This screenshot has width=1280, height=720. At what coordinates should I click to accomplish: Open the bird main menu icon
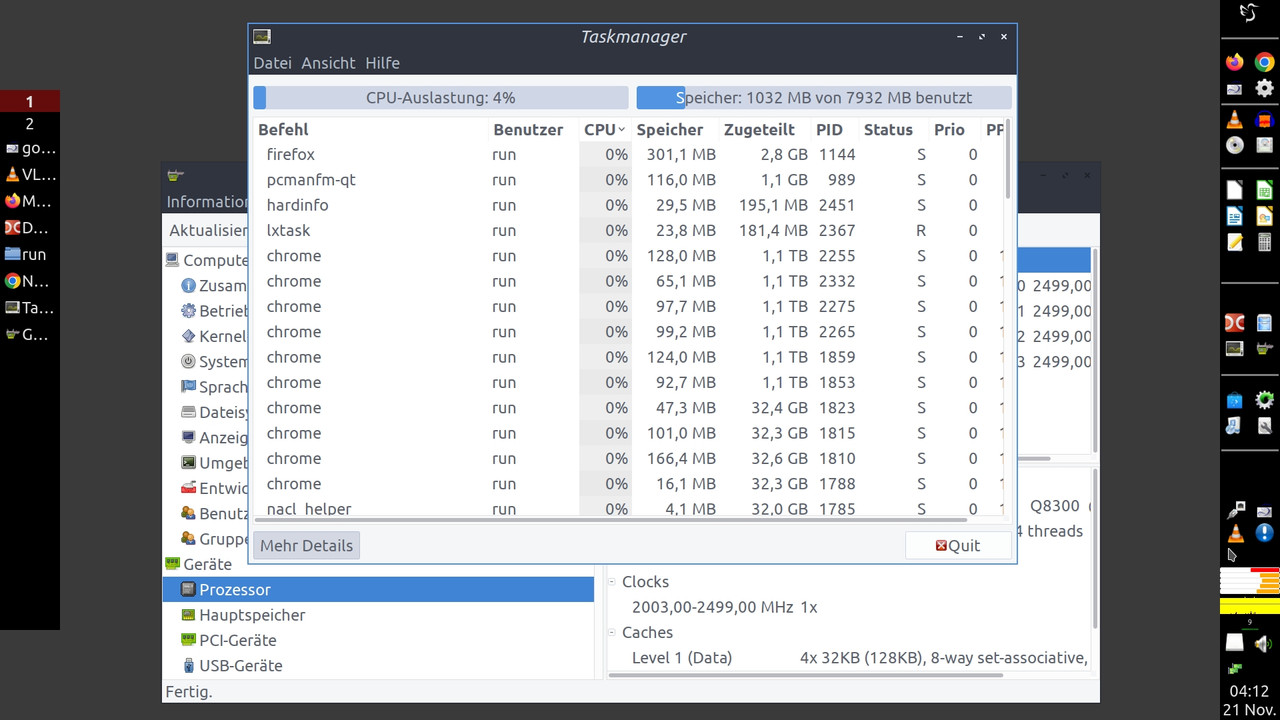(1249, 13)
